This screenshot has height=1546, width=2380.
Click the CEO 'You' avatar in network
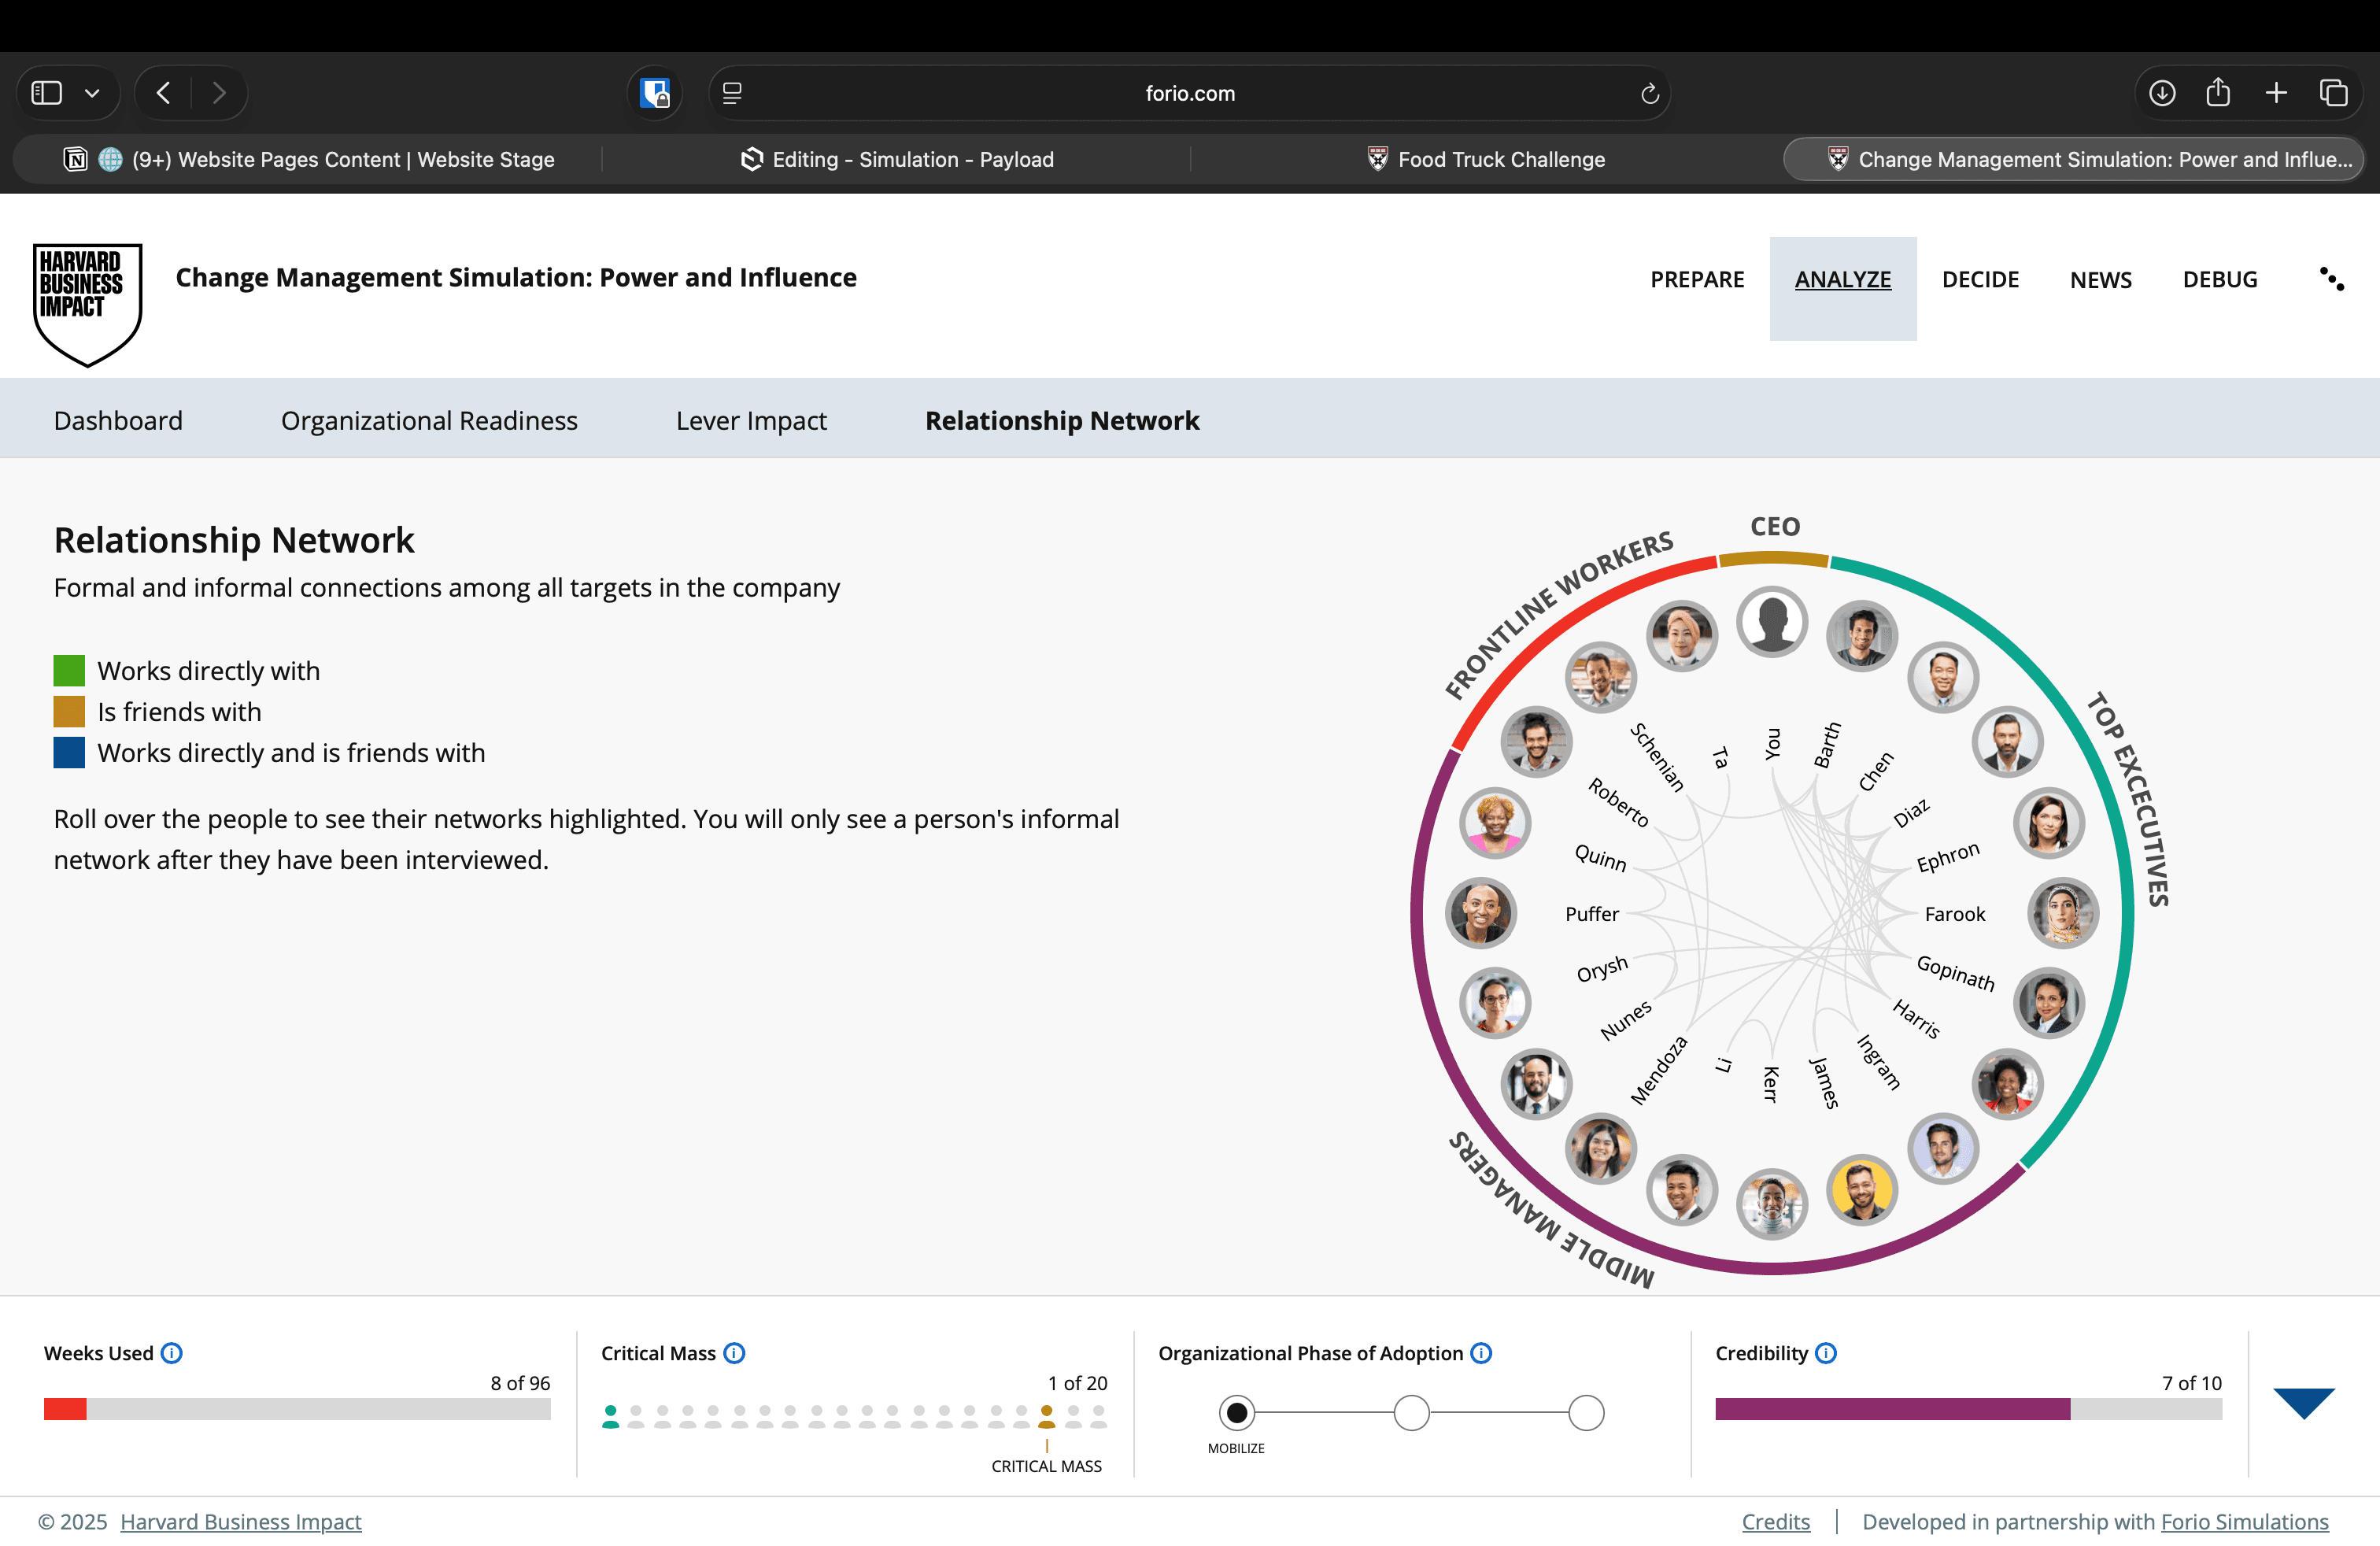pos(1771,622)
